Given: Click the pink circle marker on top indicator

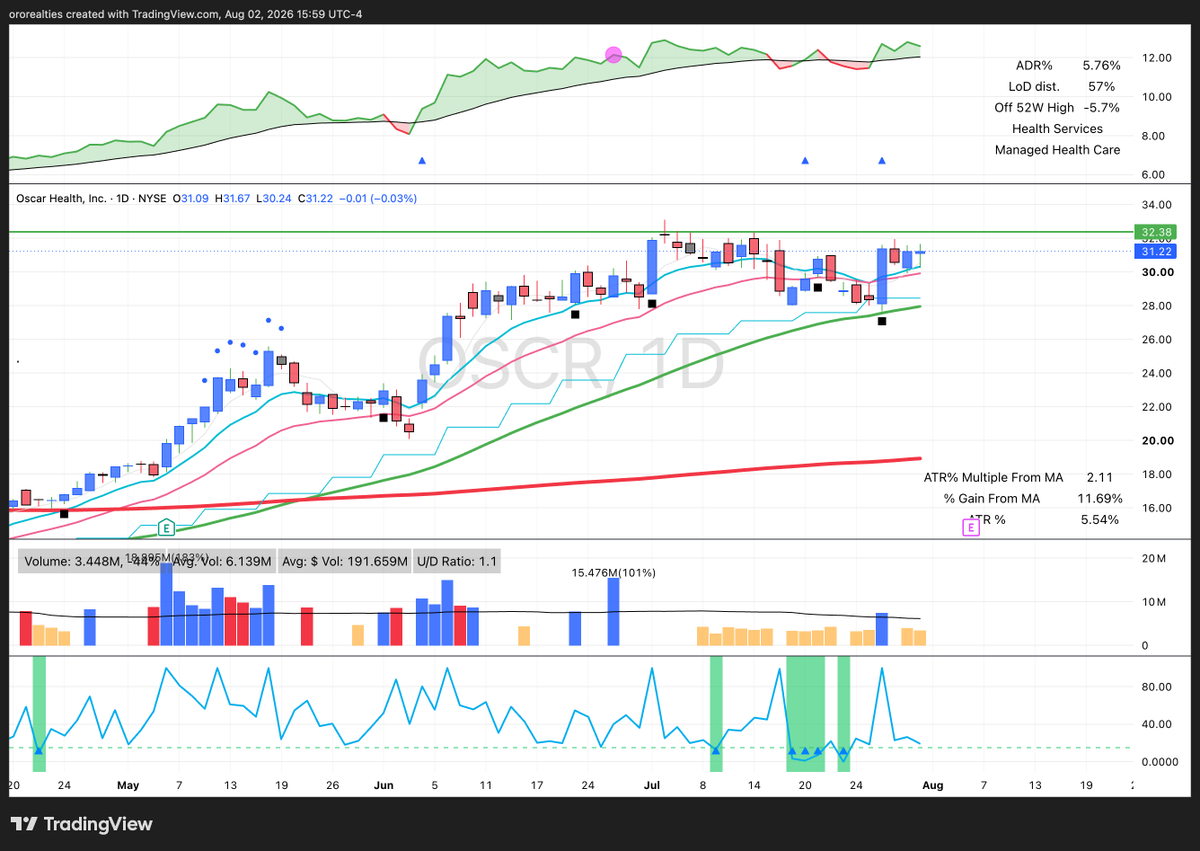Looking at the screenshot, I should [x=614, y=54].
